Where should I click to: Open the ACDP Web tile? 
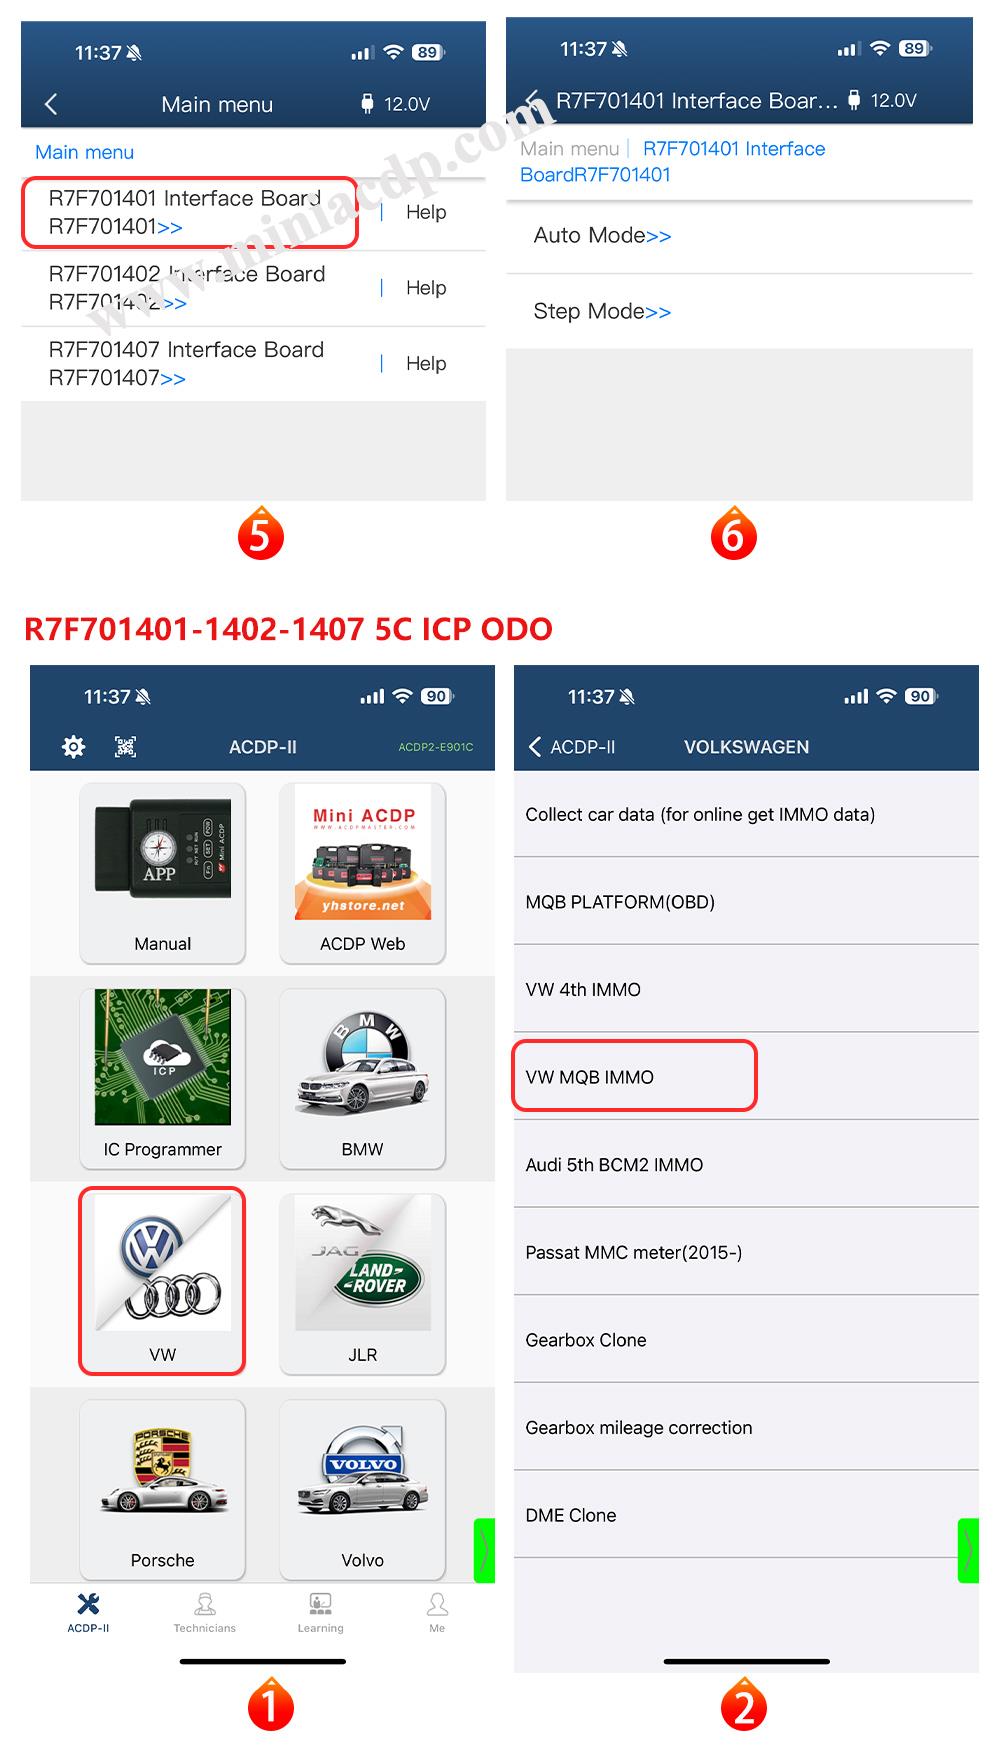pos(362,871)
